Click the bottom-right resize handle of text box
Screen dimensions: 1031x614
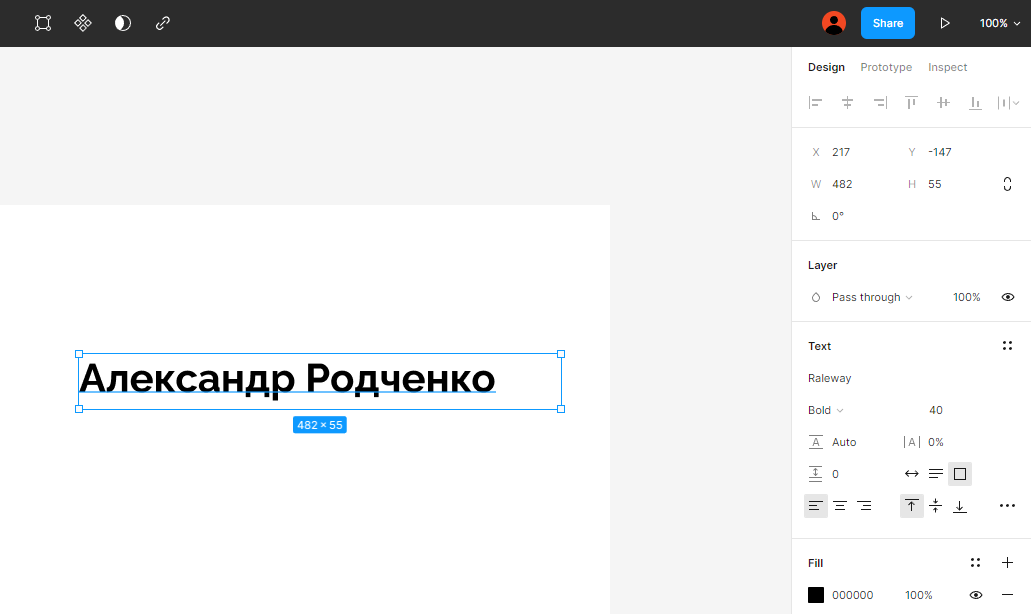(561, 409)
